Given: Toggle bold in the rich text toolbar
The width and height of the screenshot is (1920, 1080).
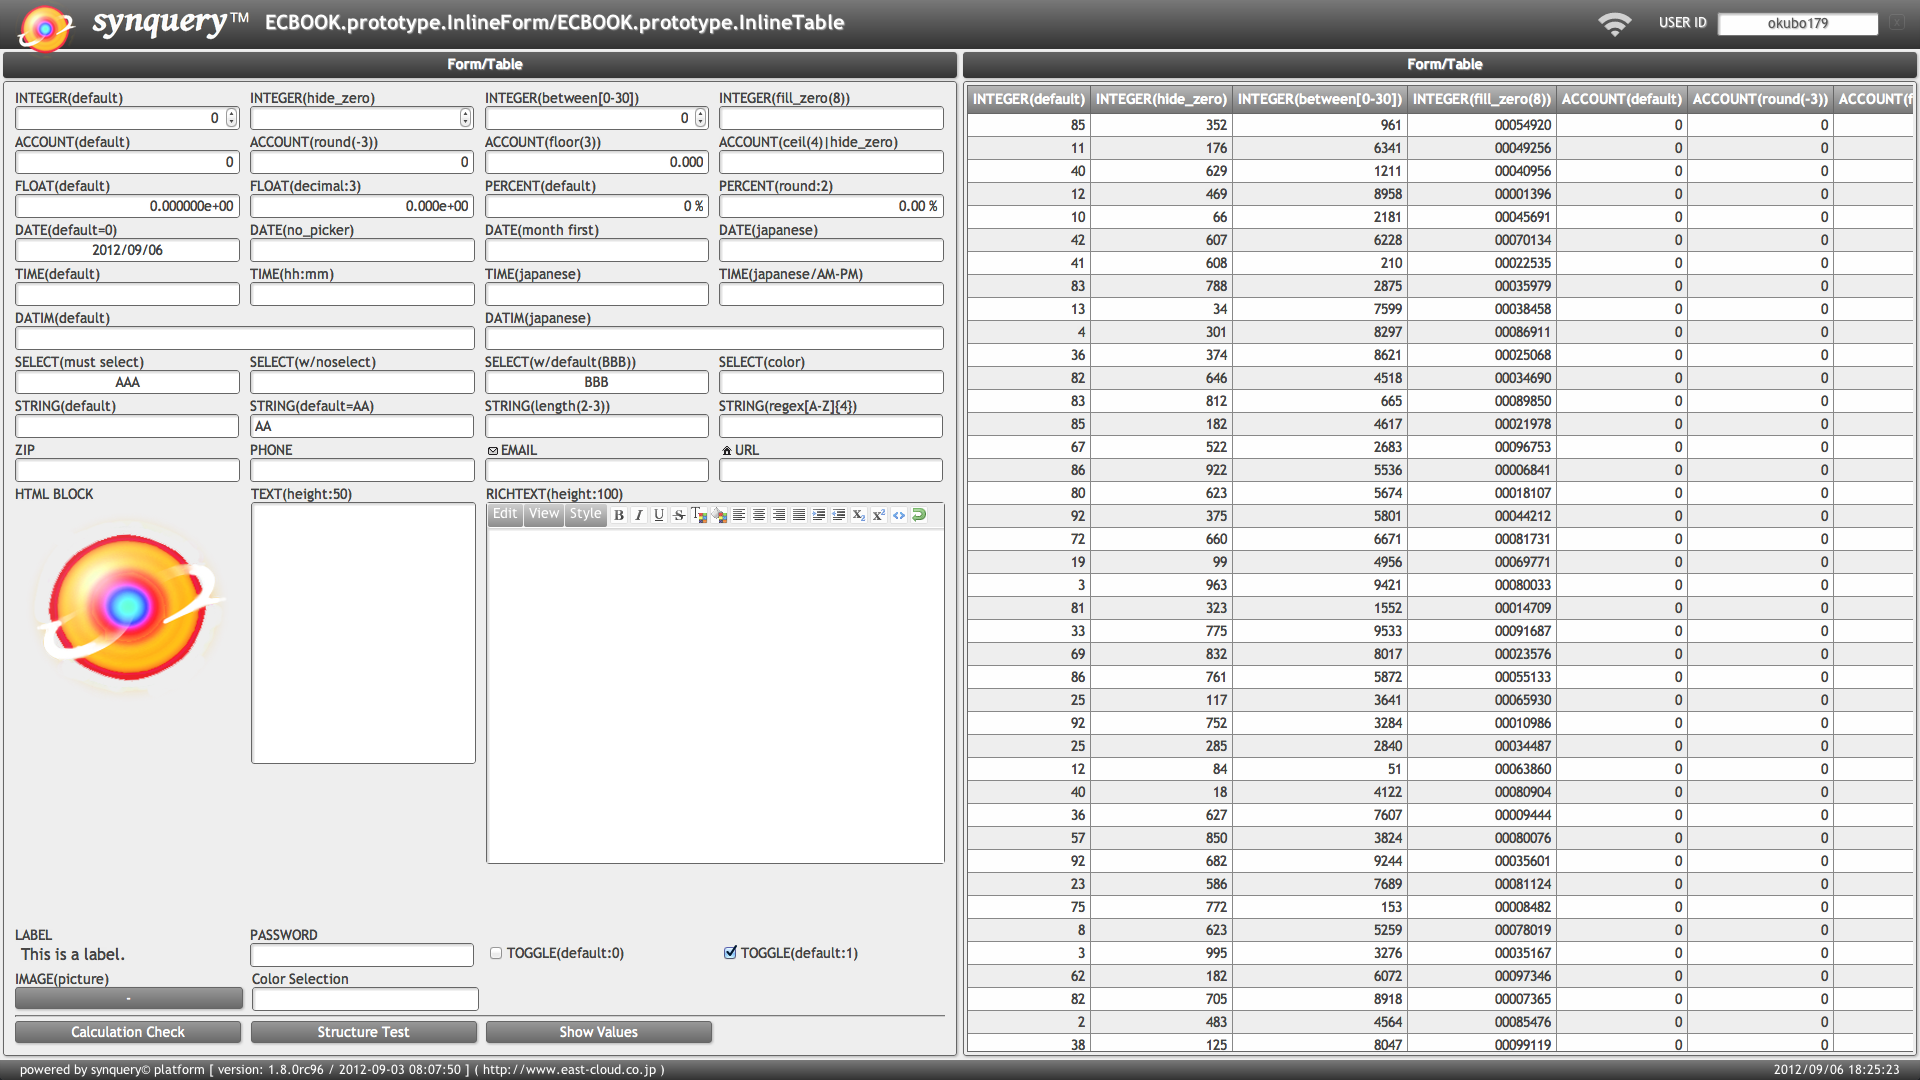Looking at the screenshot, I should pos(619,515).
